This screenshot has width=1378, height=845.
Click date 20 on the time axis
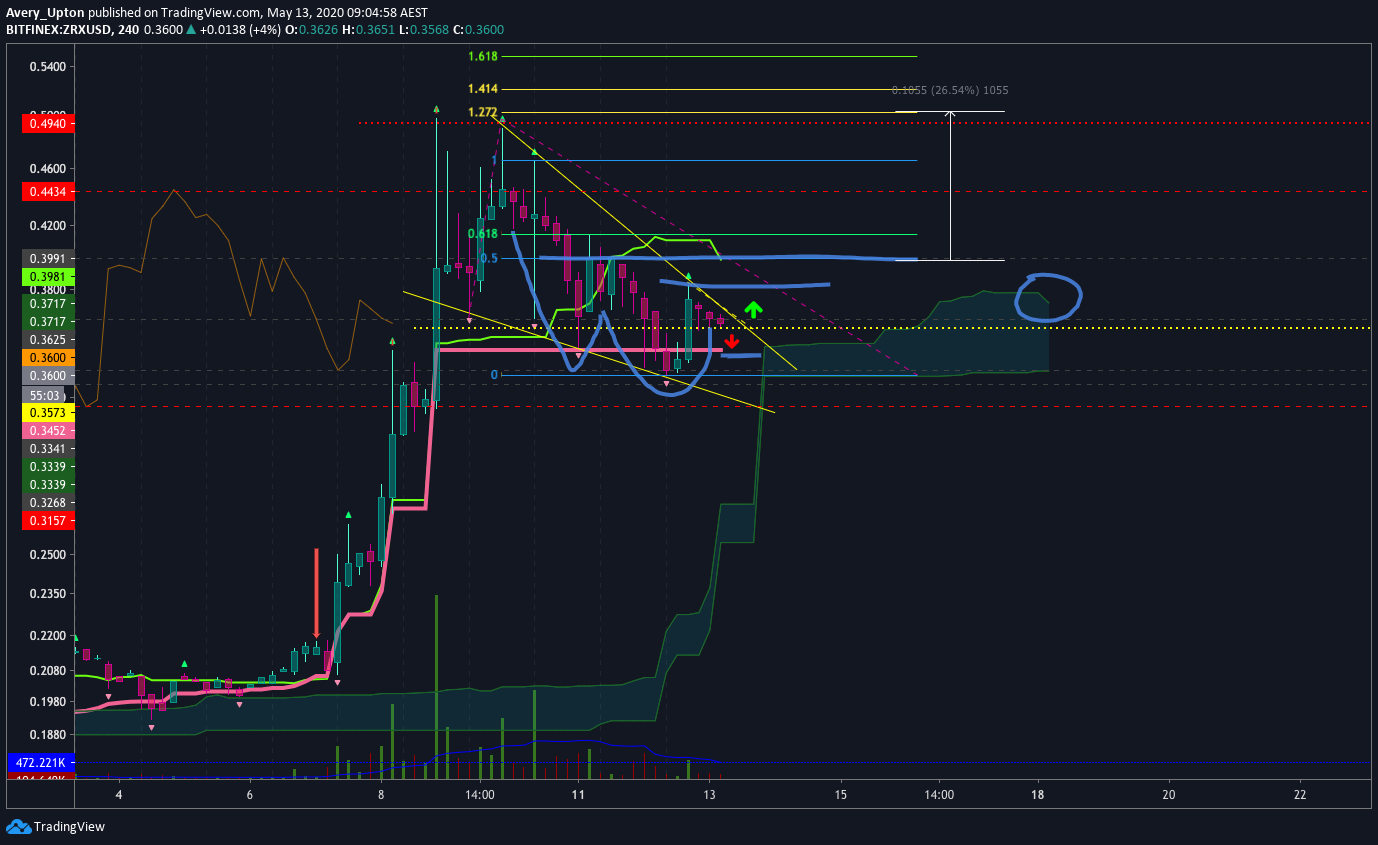(1168, 795)
